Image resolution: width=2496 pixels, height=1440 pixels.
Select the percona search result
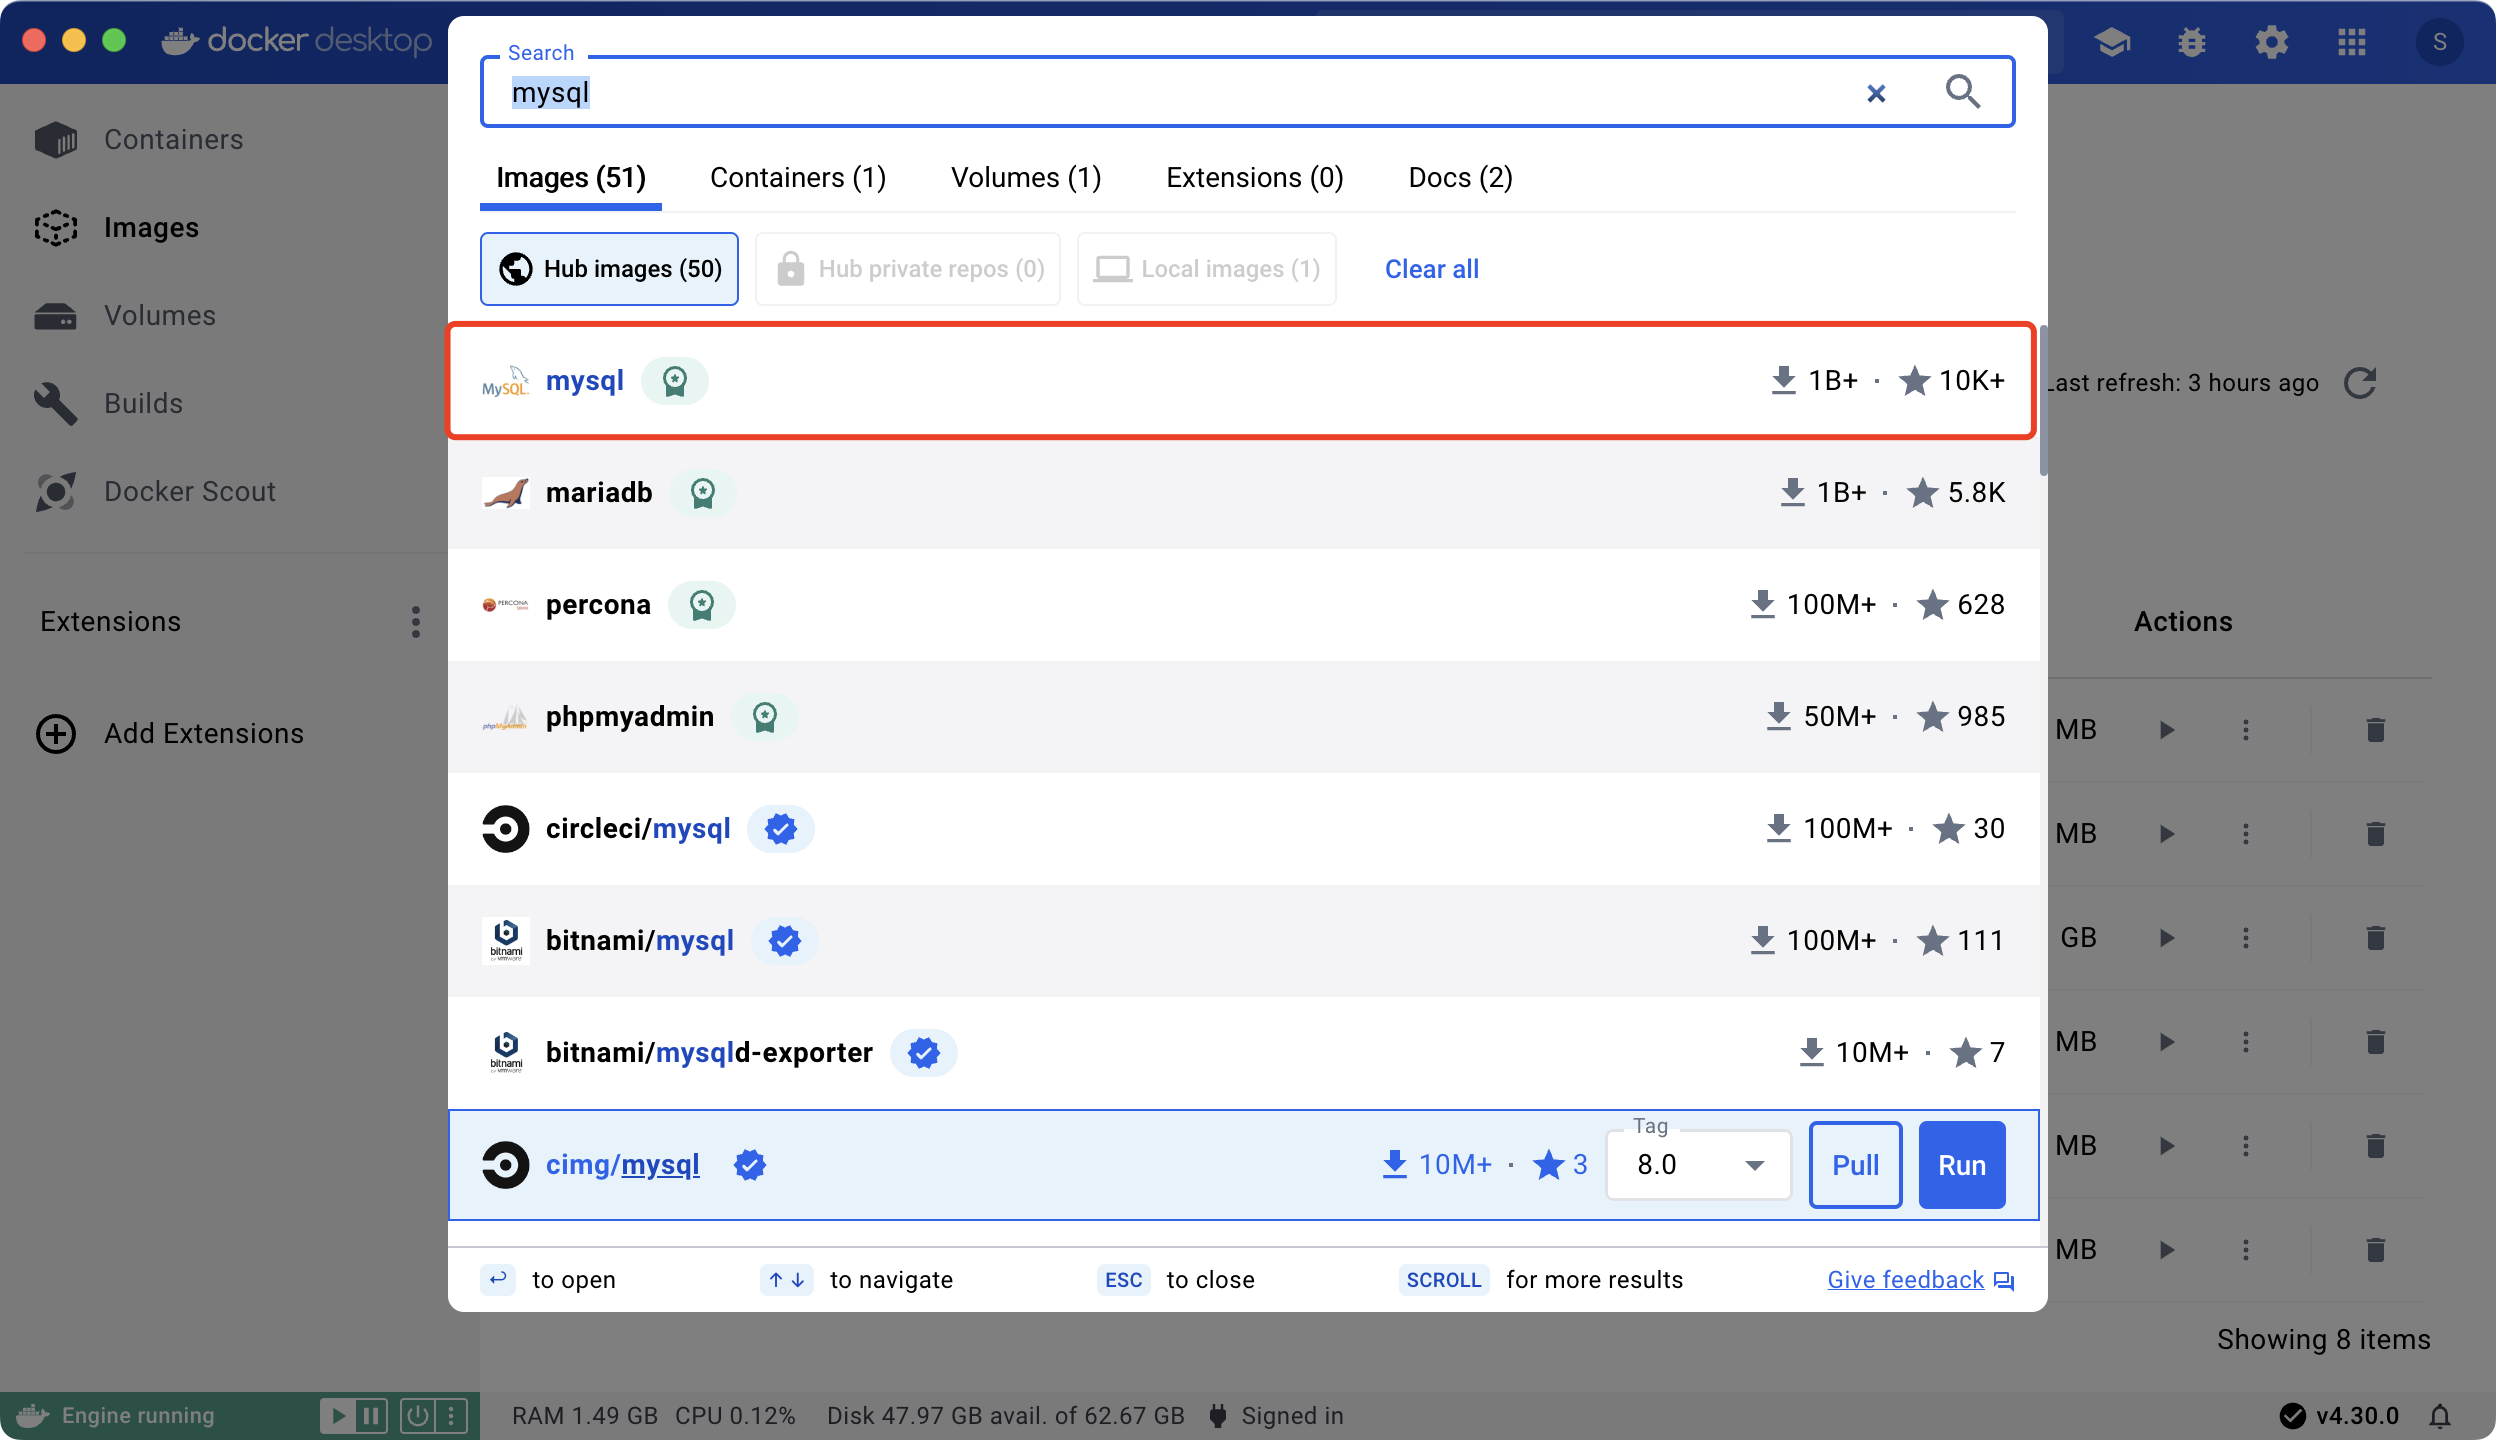tap(1243, 605)
